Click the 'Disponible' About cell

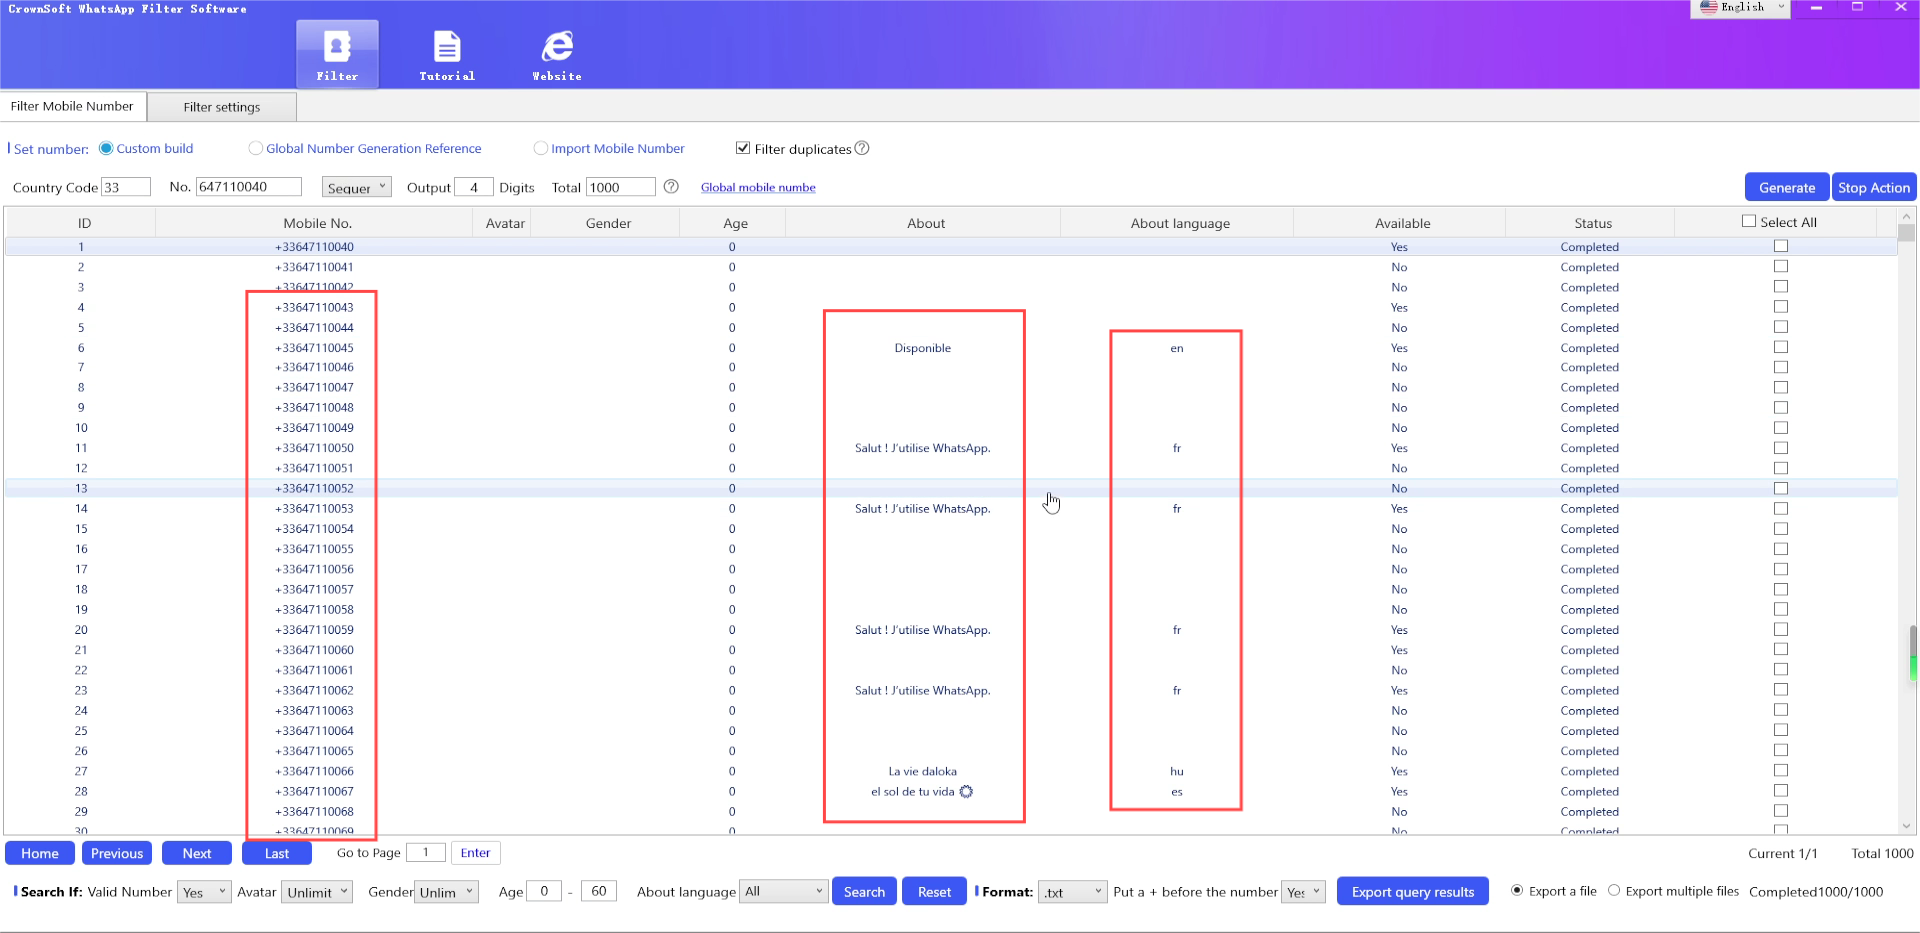click(x=922, y=348)
